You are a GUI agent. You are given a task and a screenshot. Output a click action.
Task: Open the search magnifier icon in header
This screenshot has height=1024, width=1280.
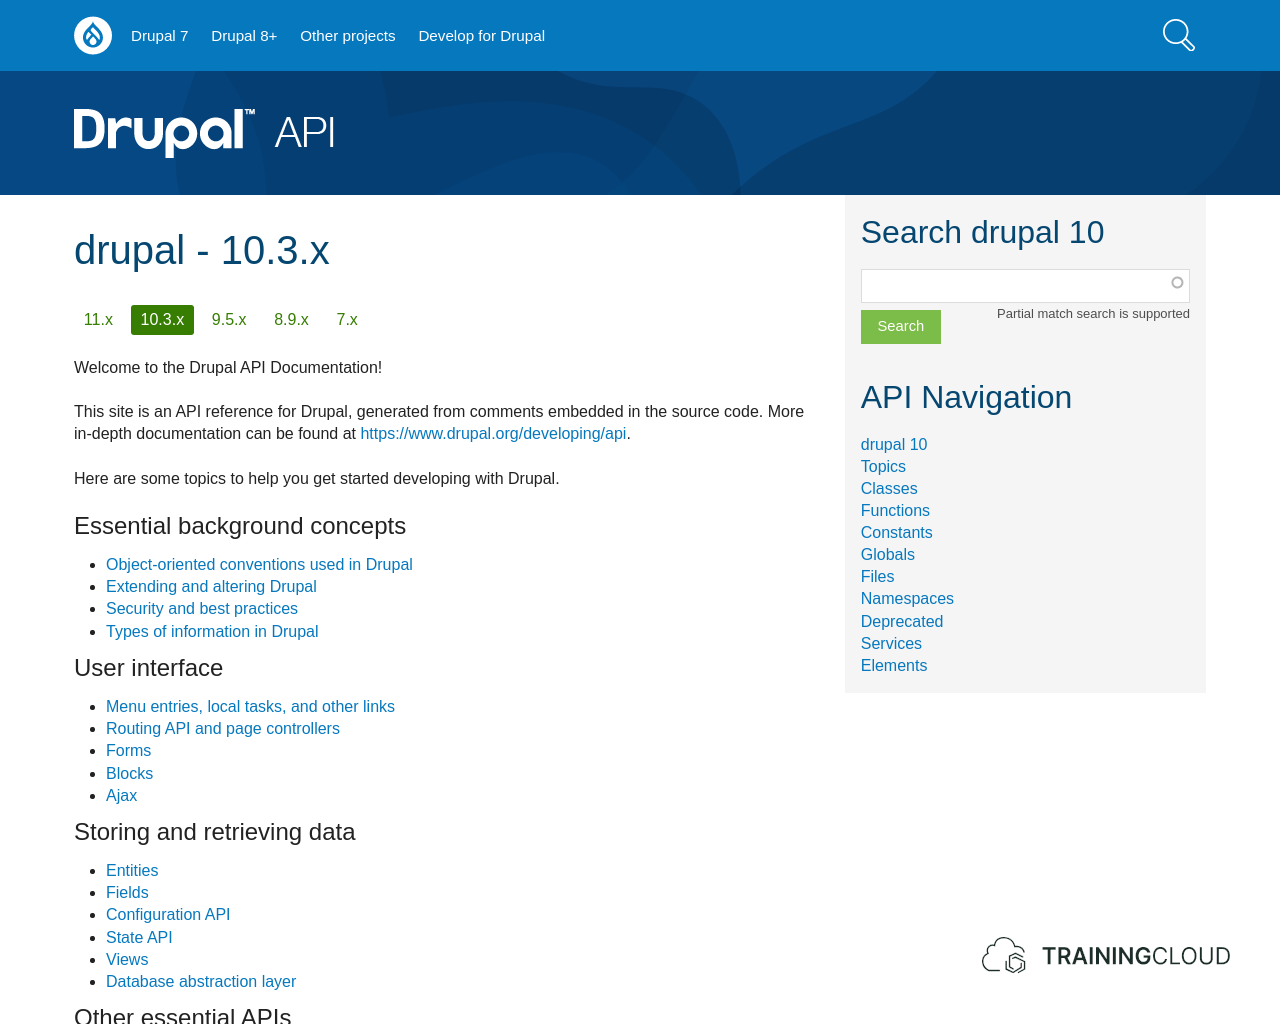pyautogui.click(x=1179, y=35)
